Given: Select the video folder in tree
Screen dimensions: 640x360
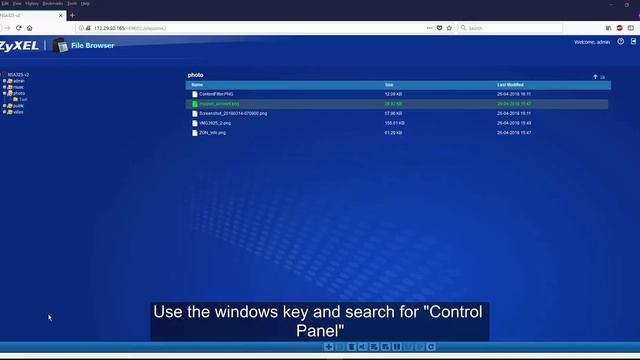Looking at the screenshot, I should tap(18, 112).
